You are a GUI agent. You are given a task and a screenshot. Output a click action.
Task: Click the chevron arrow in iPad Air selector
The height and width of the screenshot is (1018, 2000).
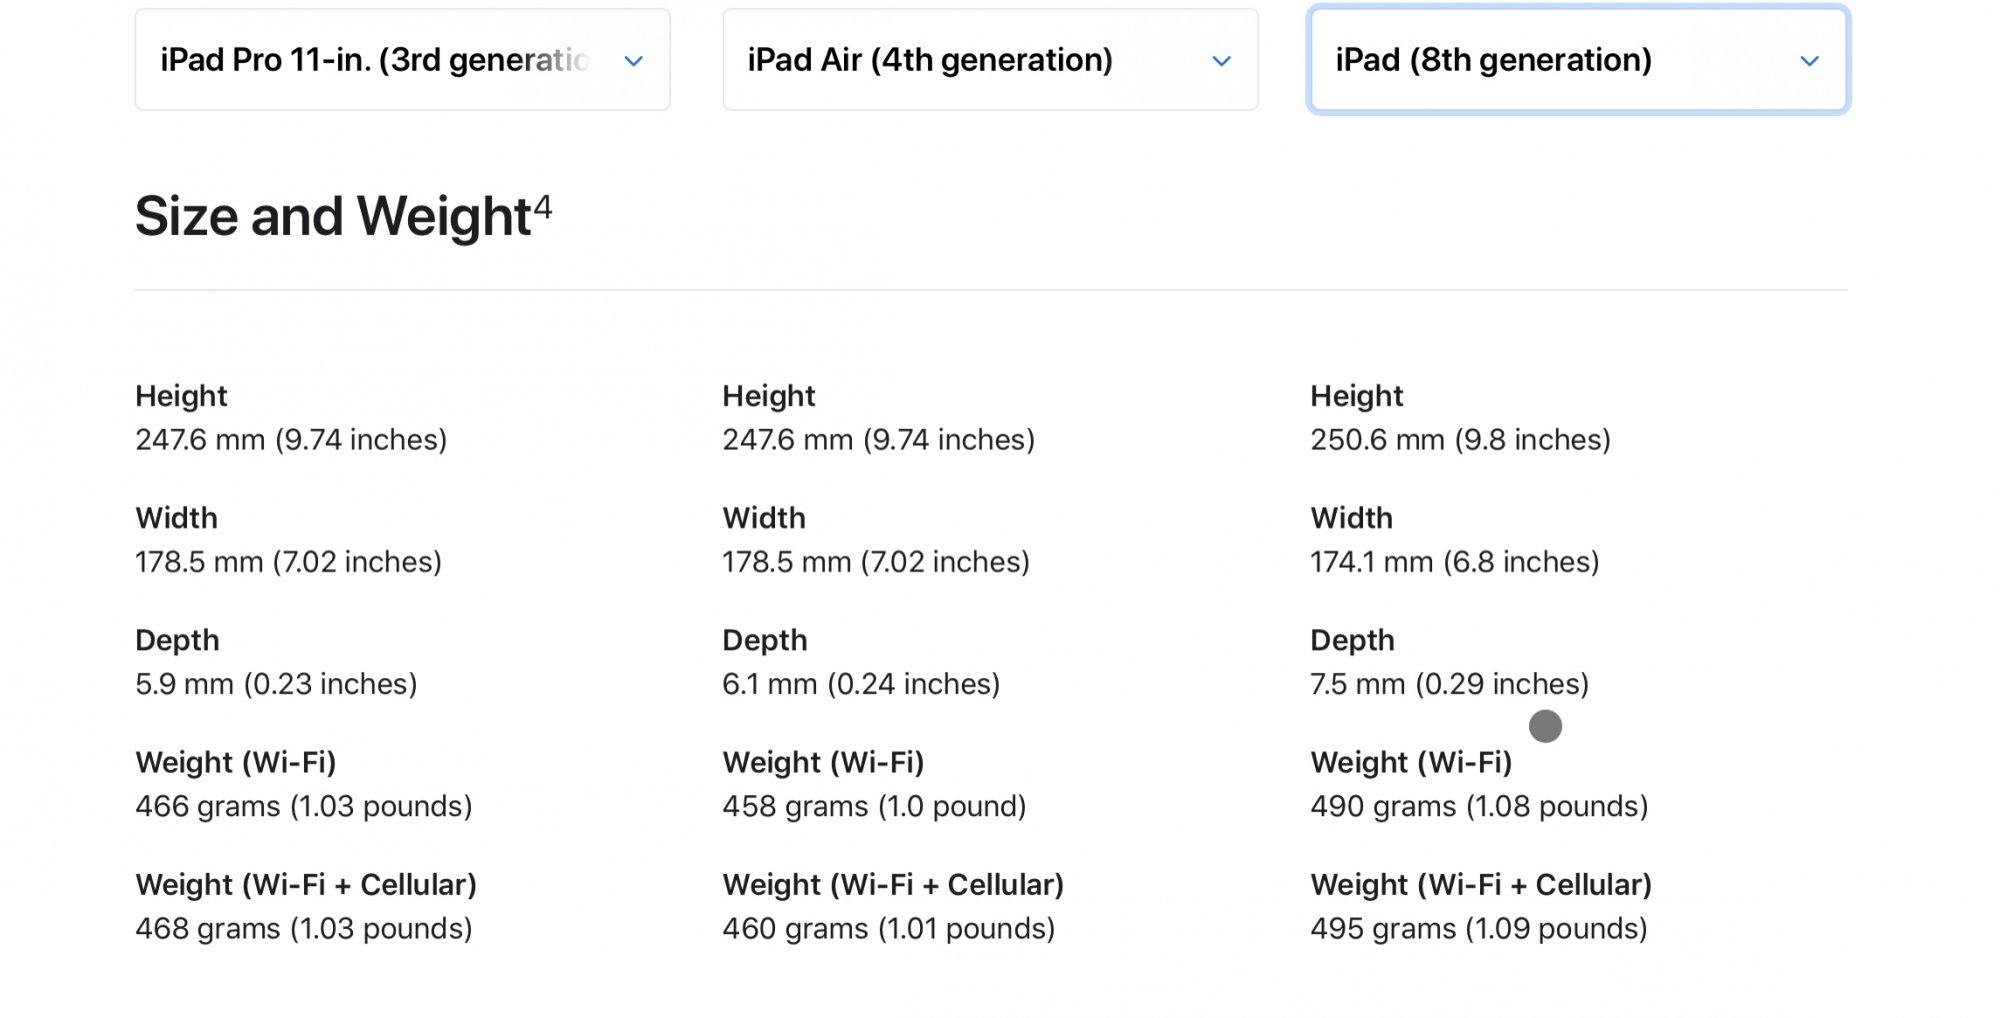pyautogui.click(x=1221, y=61)
